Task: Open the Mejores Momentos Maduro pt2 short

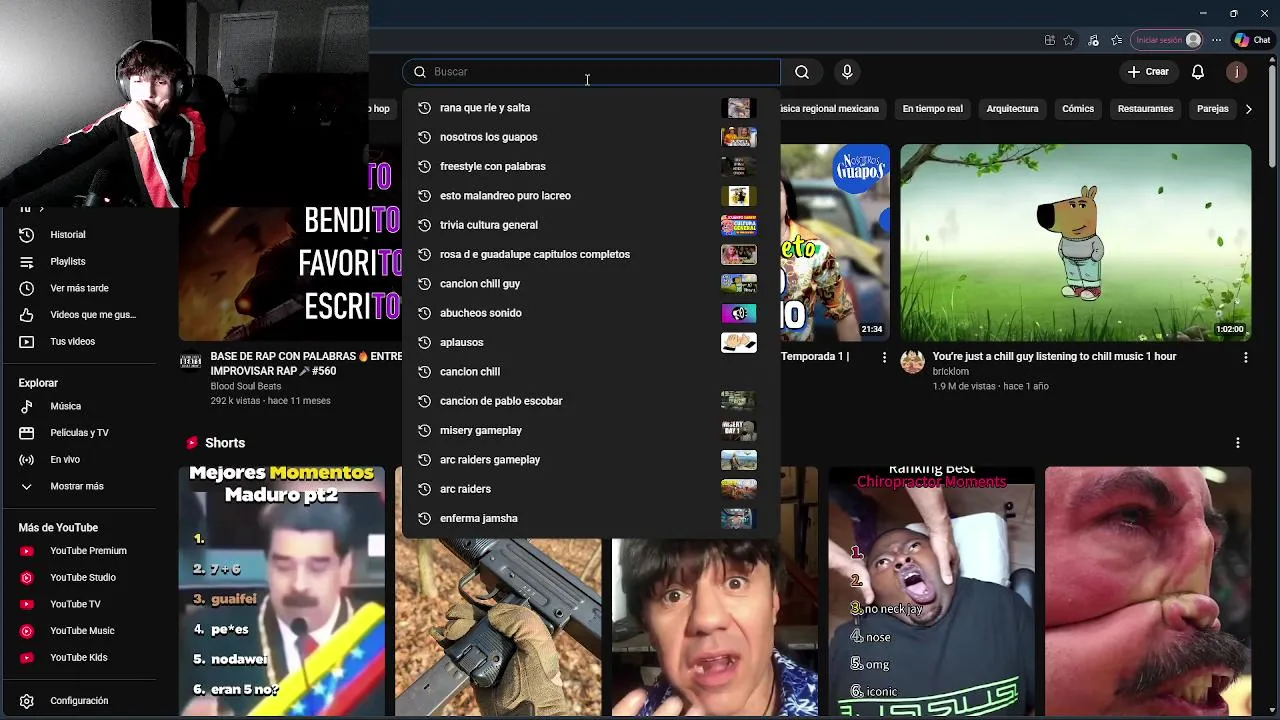Action: coord(281,592)
